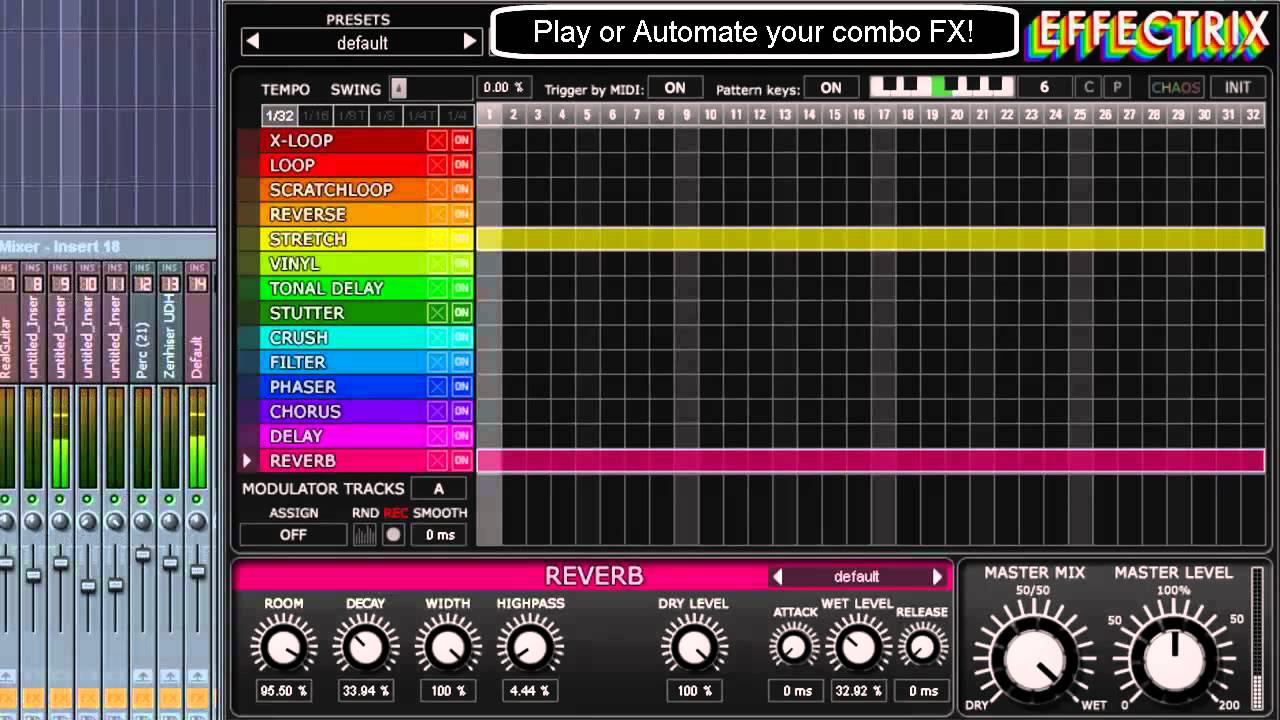Select the 1/32 tempo division
Viewport: 1280px width, 720px height.
tap(280, 116)
